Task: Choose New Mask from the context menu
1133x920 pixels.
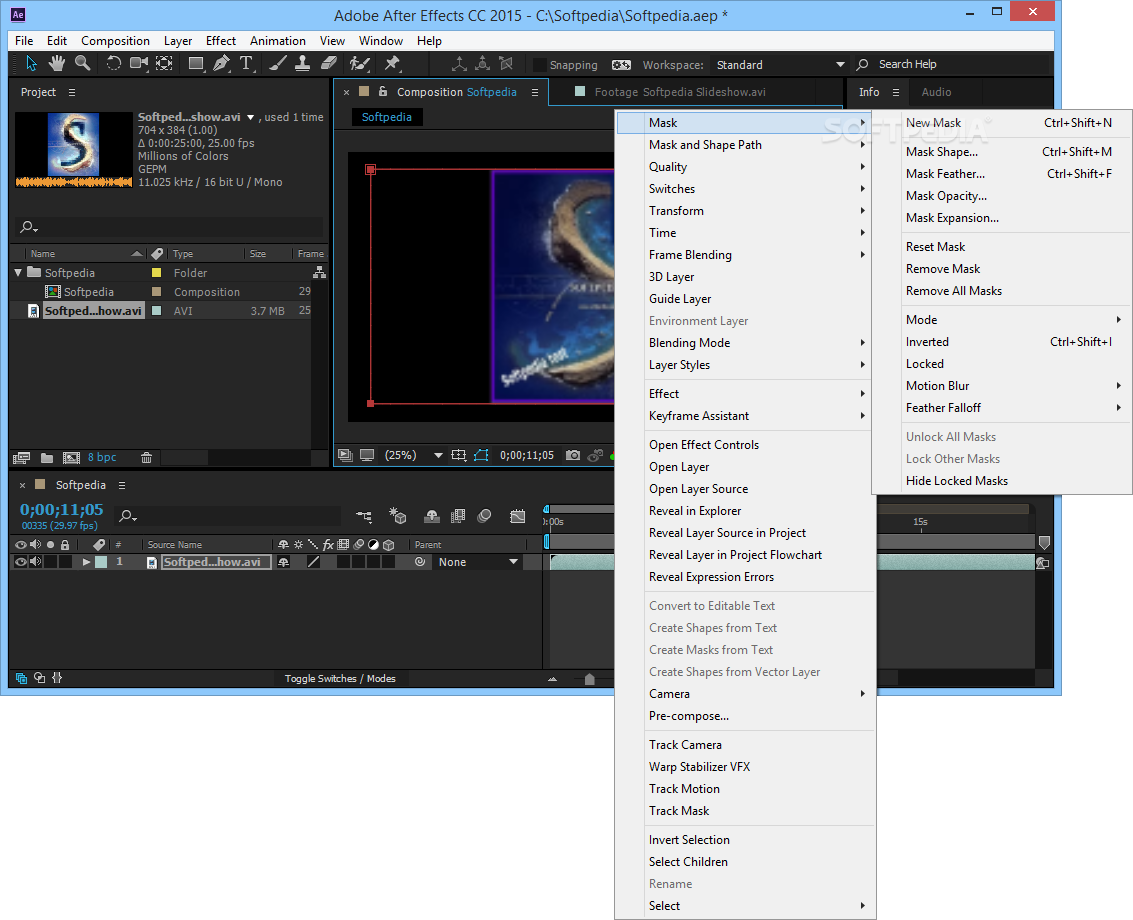Action: (933, 122)
